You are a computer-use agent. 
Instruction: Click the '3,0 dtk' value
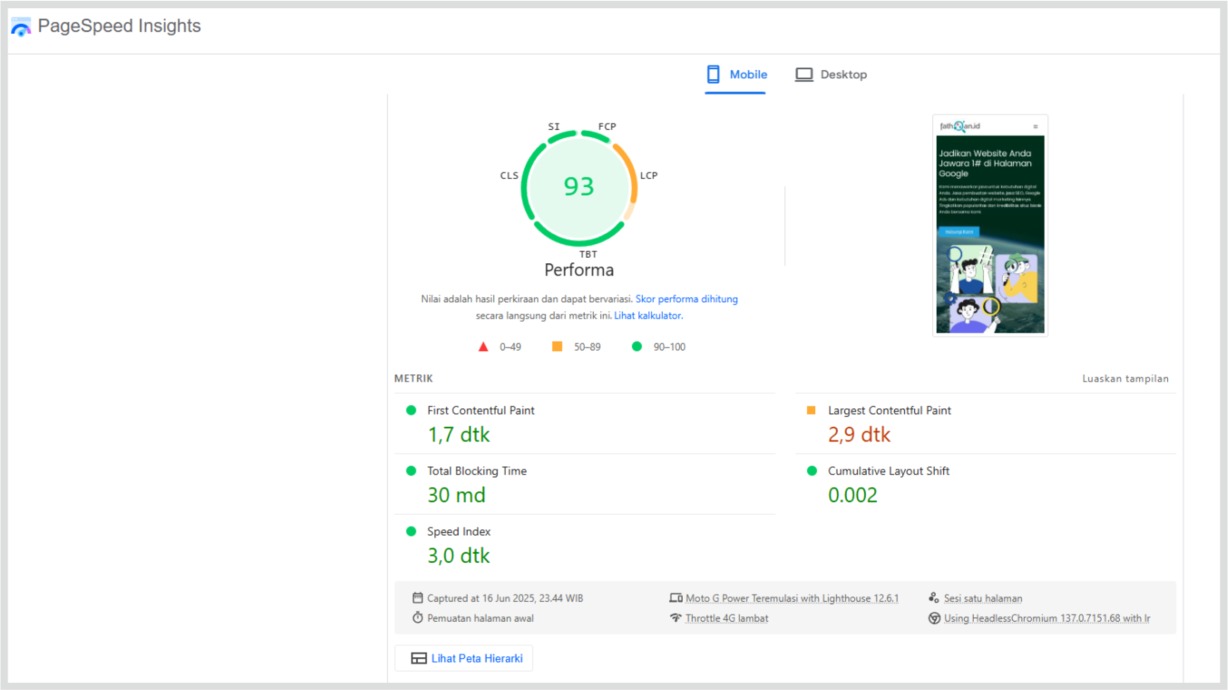coord(459,556)
